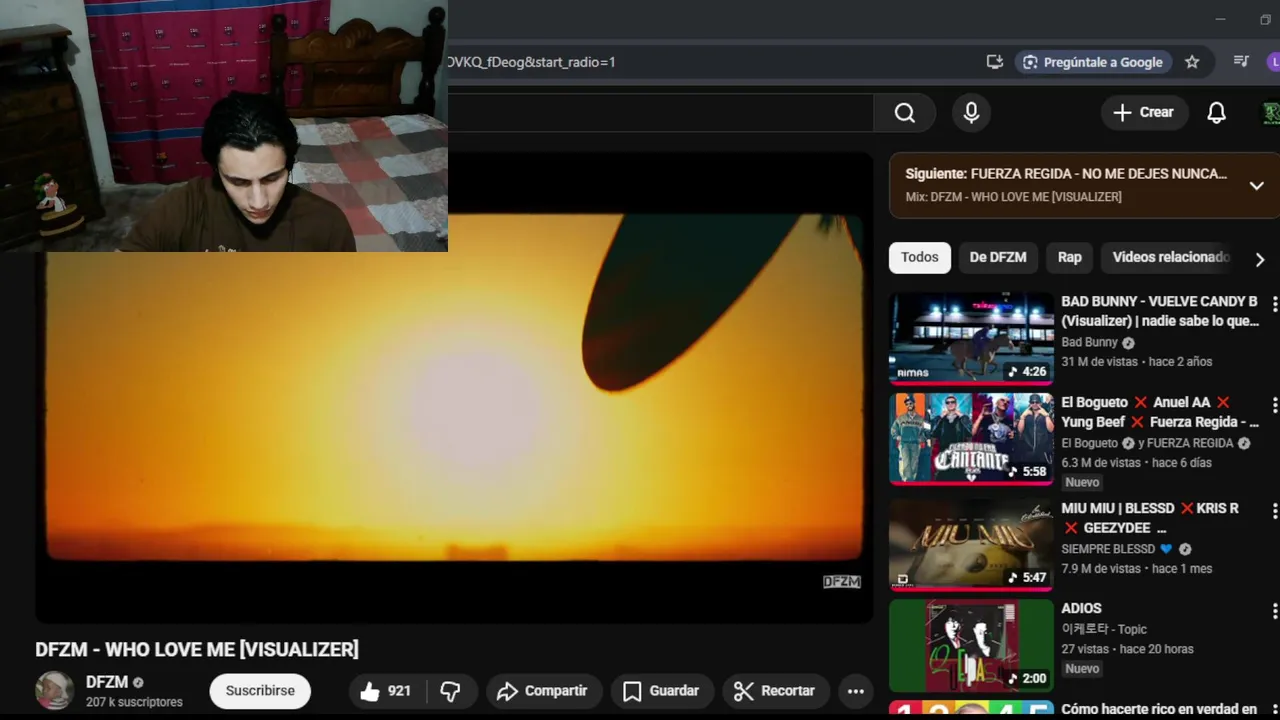1280x720 pixels.
Task: Click the YouTube search input field
Action: [660, 113]
